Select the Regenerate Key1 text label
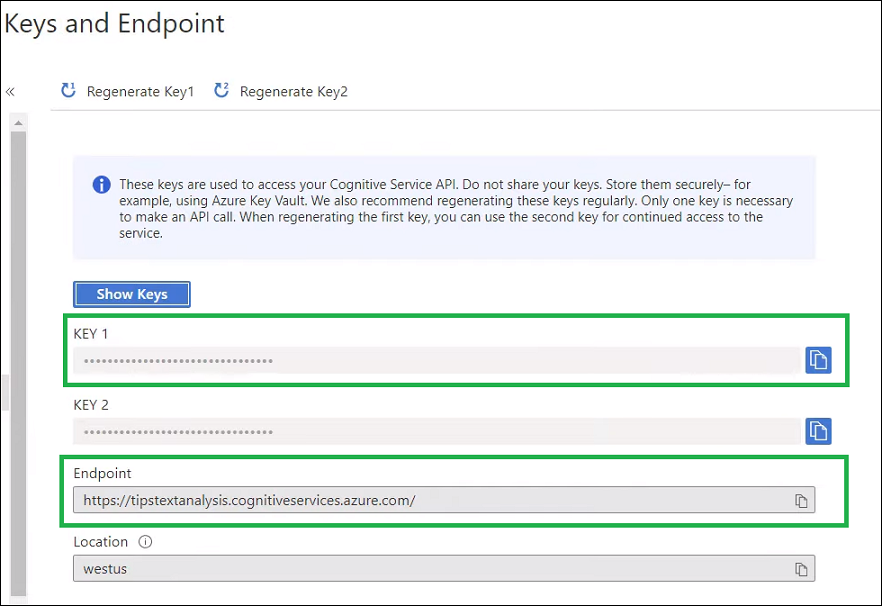This screenshot has width=882, height=606. point(140,92)
